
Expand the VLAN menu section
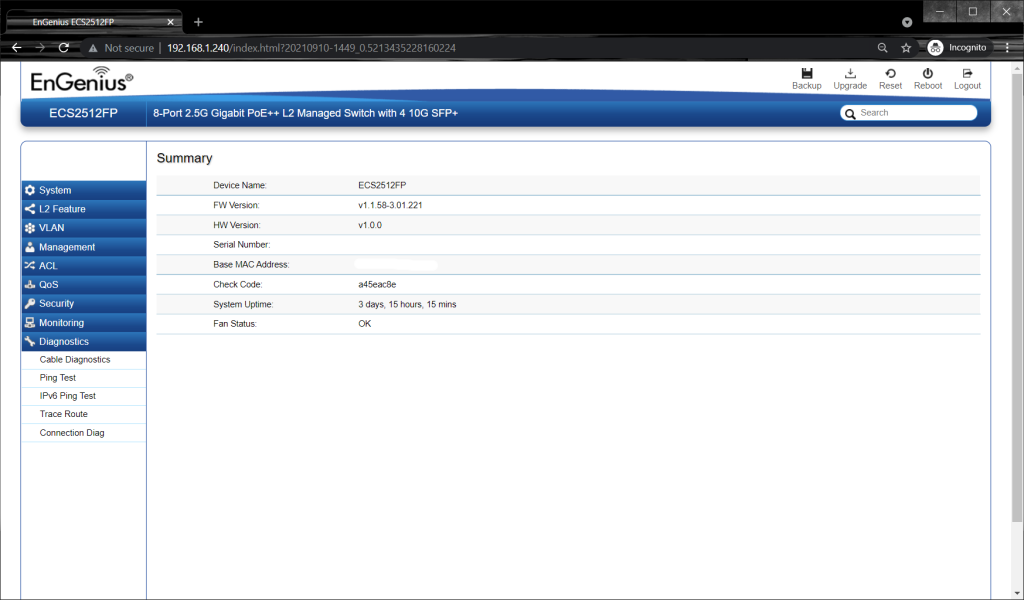pos(84,228)
